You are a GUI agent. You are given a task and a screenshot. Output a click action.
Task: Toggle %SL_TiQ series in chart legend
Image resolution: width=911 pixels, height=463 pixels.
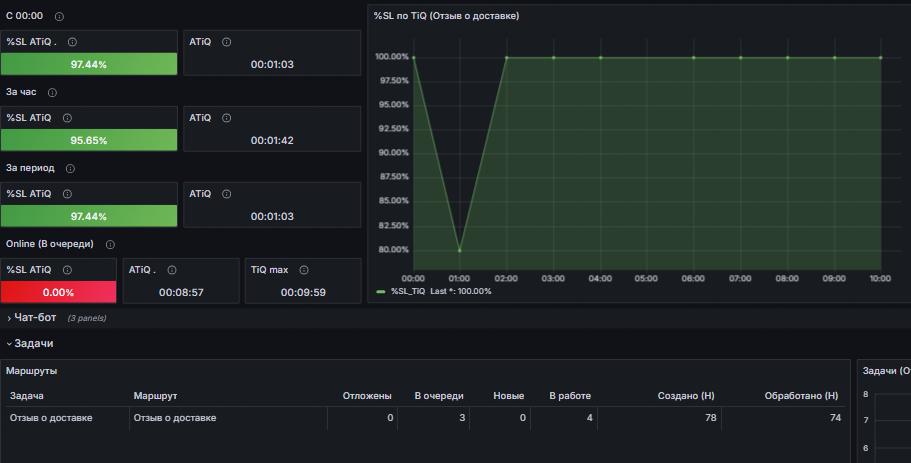click(x=408, y=291)
